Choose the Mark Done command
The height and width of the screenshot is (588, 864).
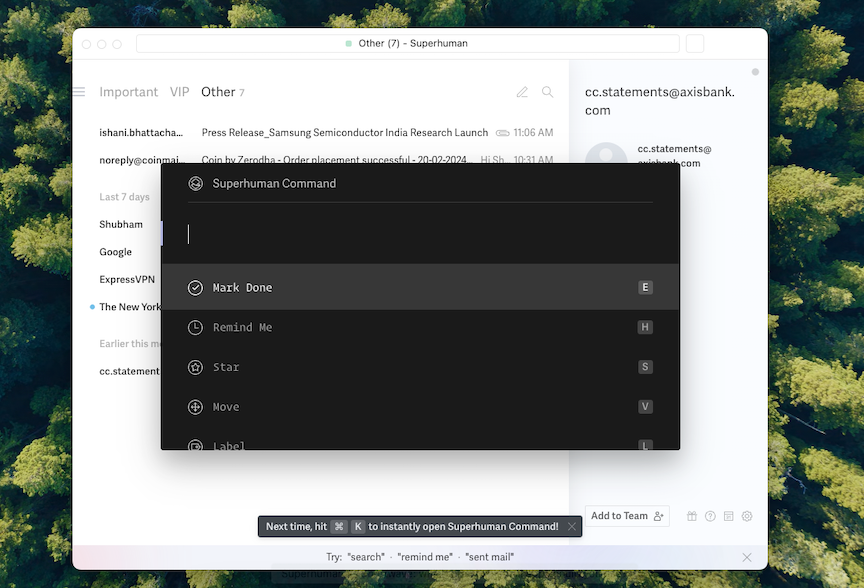[x=420, y=287]
